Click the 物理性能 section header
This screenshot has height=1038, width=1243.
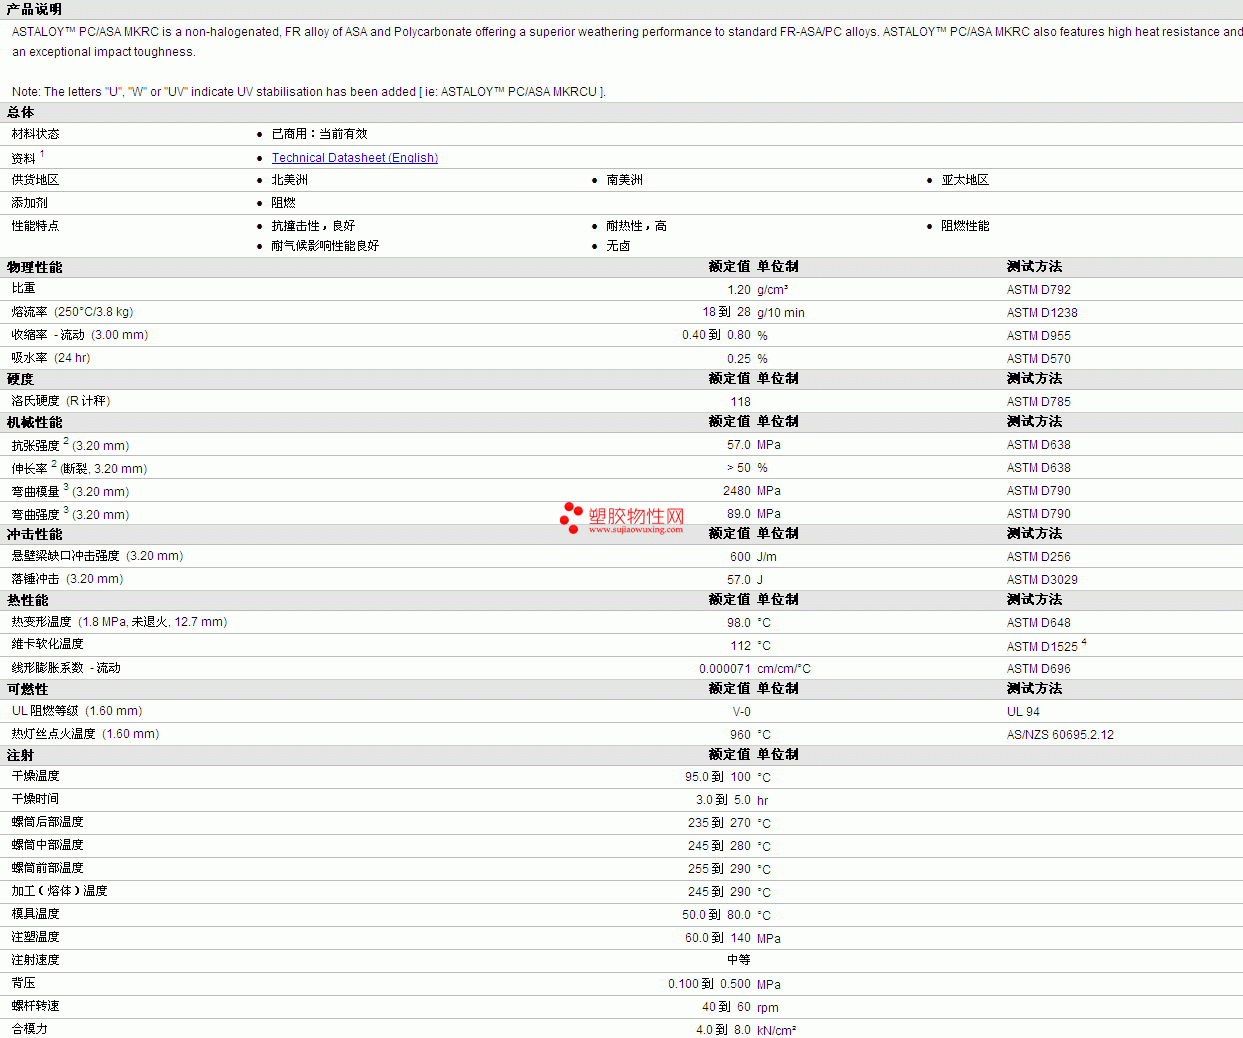click(x=35, y=267)
